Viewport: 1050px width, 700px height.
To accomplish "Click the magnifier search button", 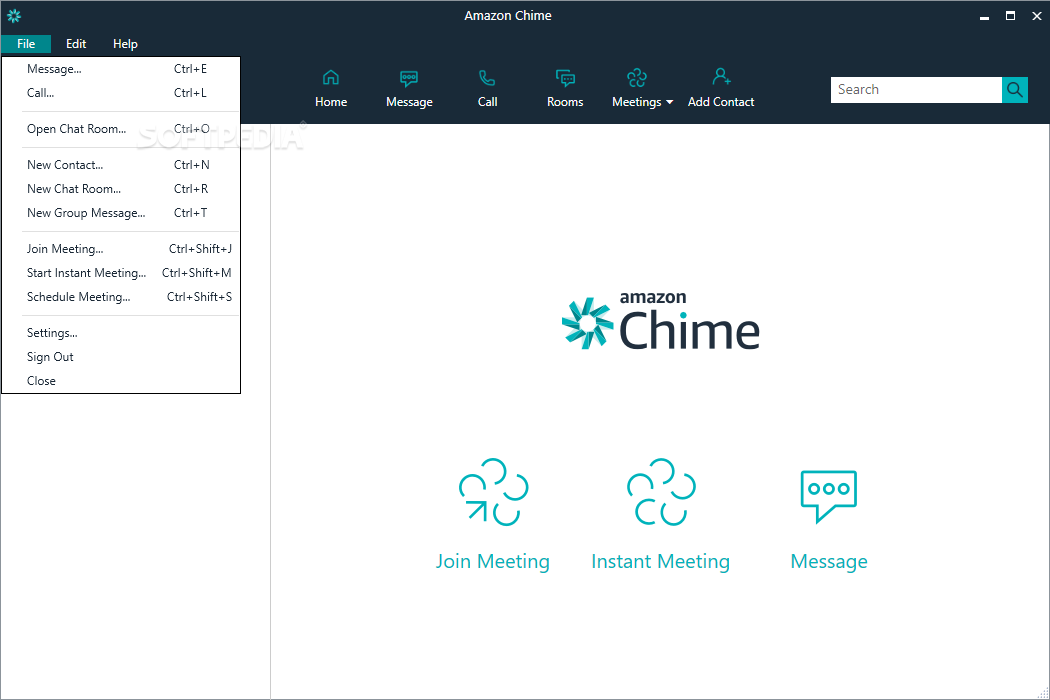I will [x=1015, y=90].
